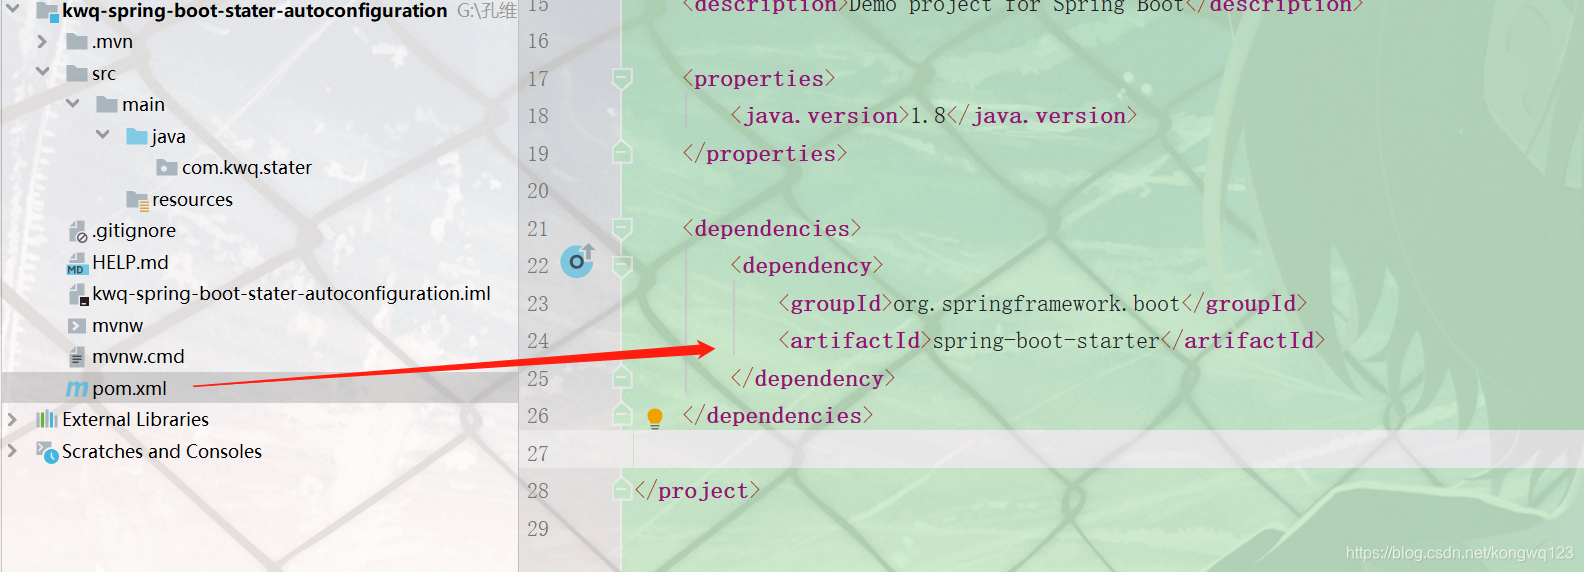The image size is (1584, 572).
Task: Expand the .mvn folder
Action: point(42,41)
